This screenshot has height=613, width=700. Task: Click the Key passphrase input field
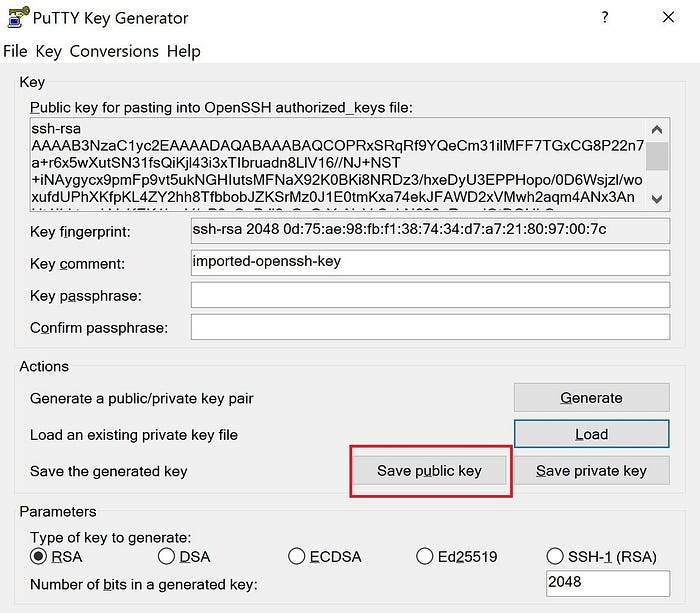(430, 295)
